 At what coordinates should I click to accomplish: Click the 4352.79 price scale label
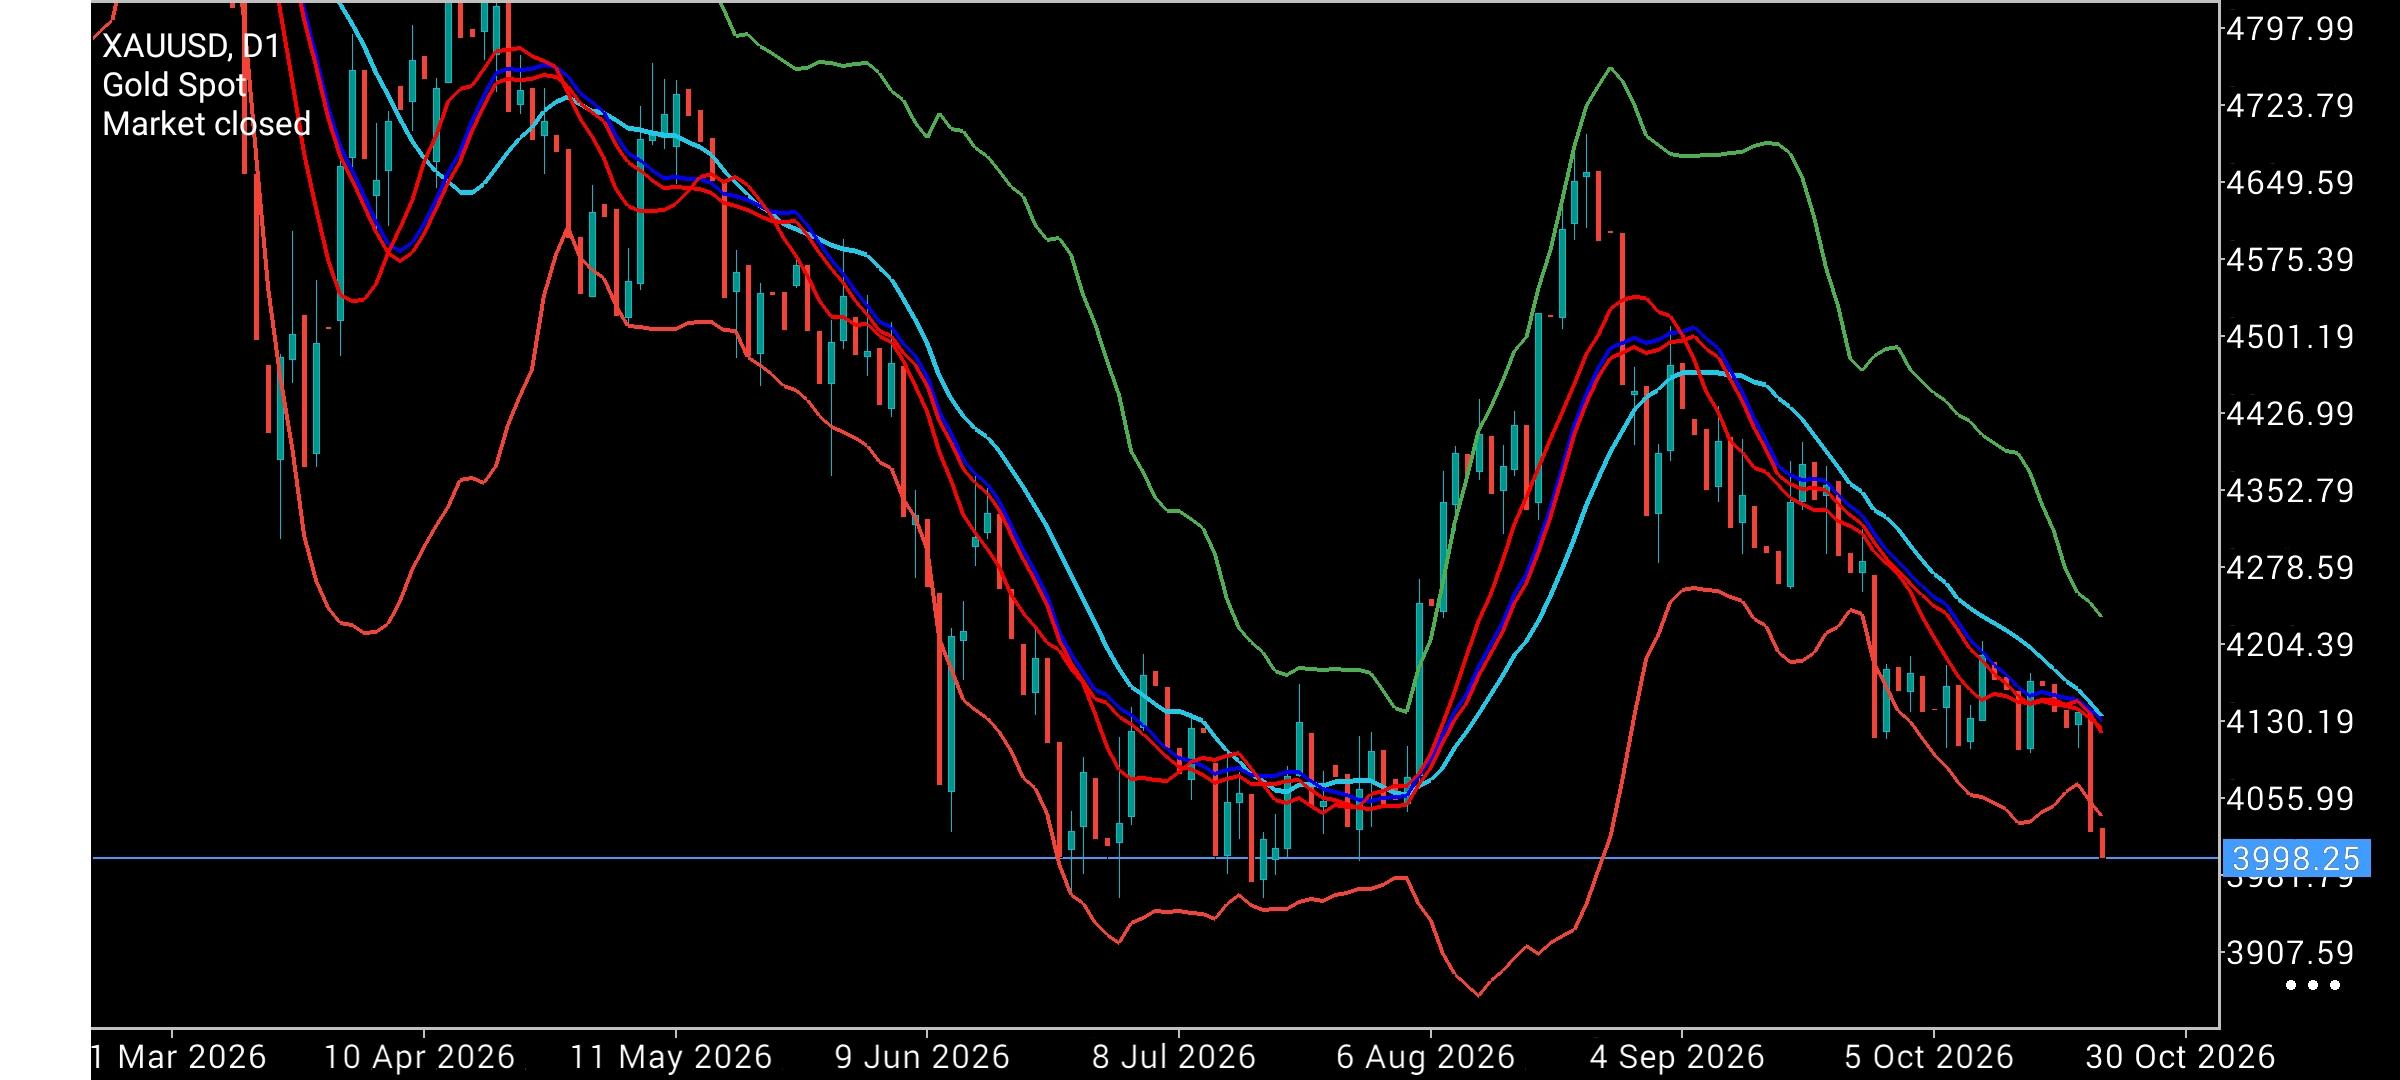coord(2290,491)
